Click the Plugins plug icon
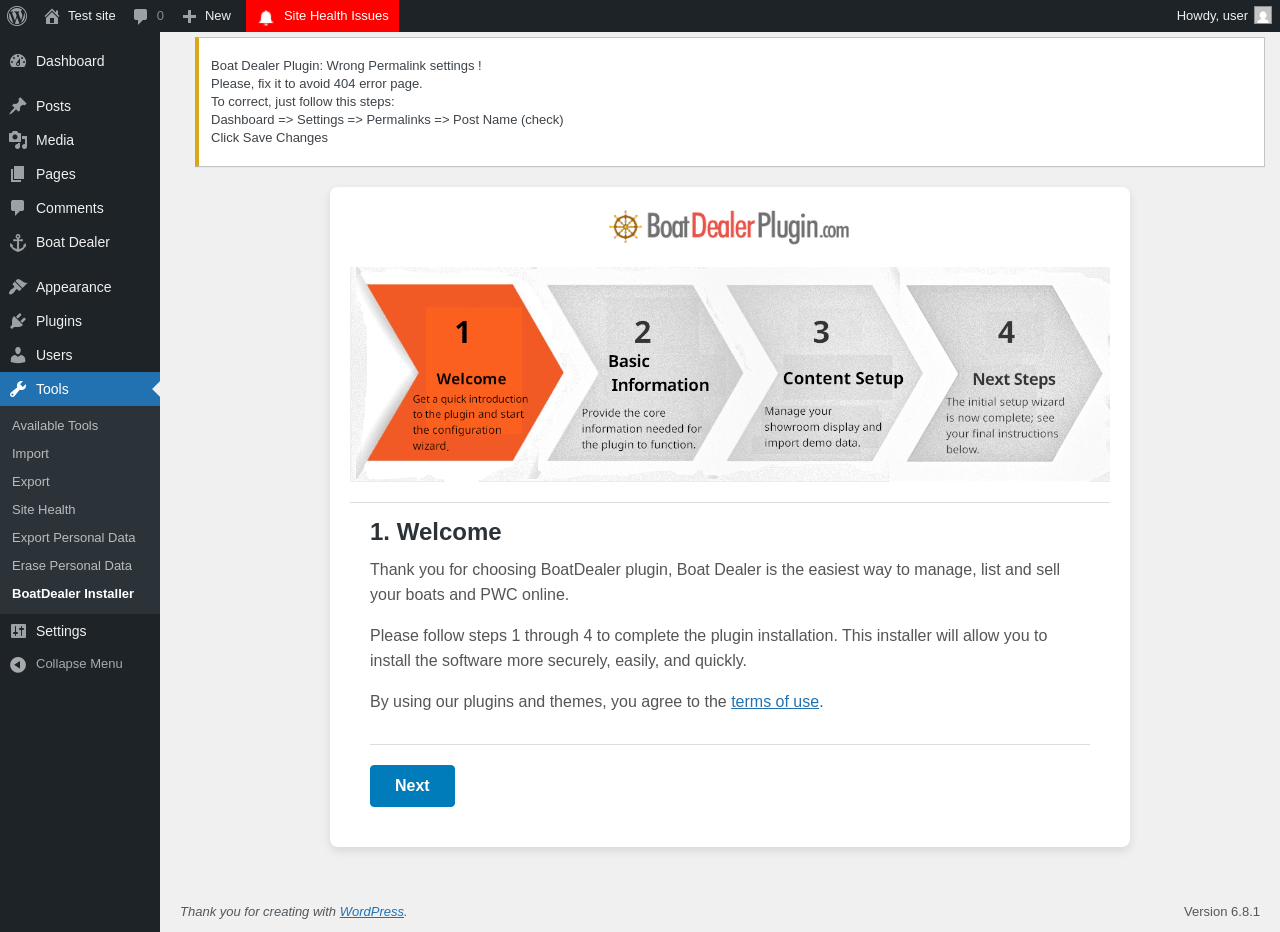The width and height of the screenshot is (1280, 932). [18, 321]
